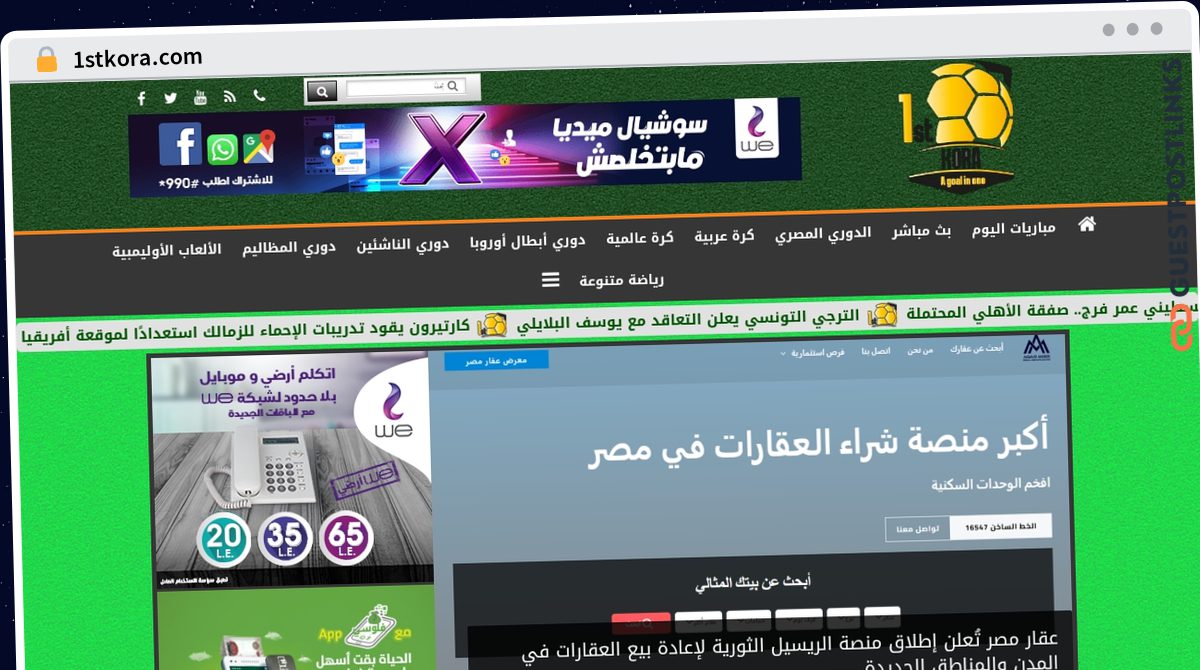This screenshot has width=1200, height=670.
Task: Click the RSS feed icon
Action: (230, 94)
